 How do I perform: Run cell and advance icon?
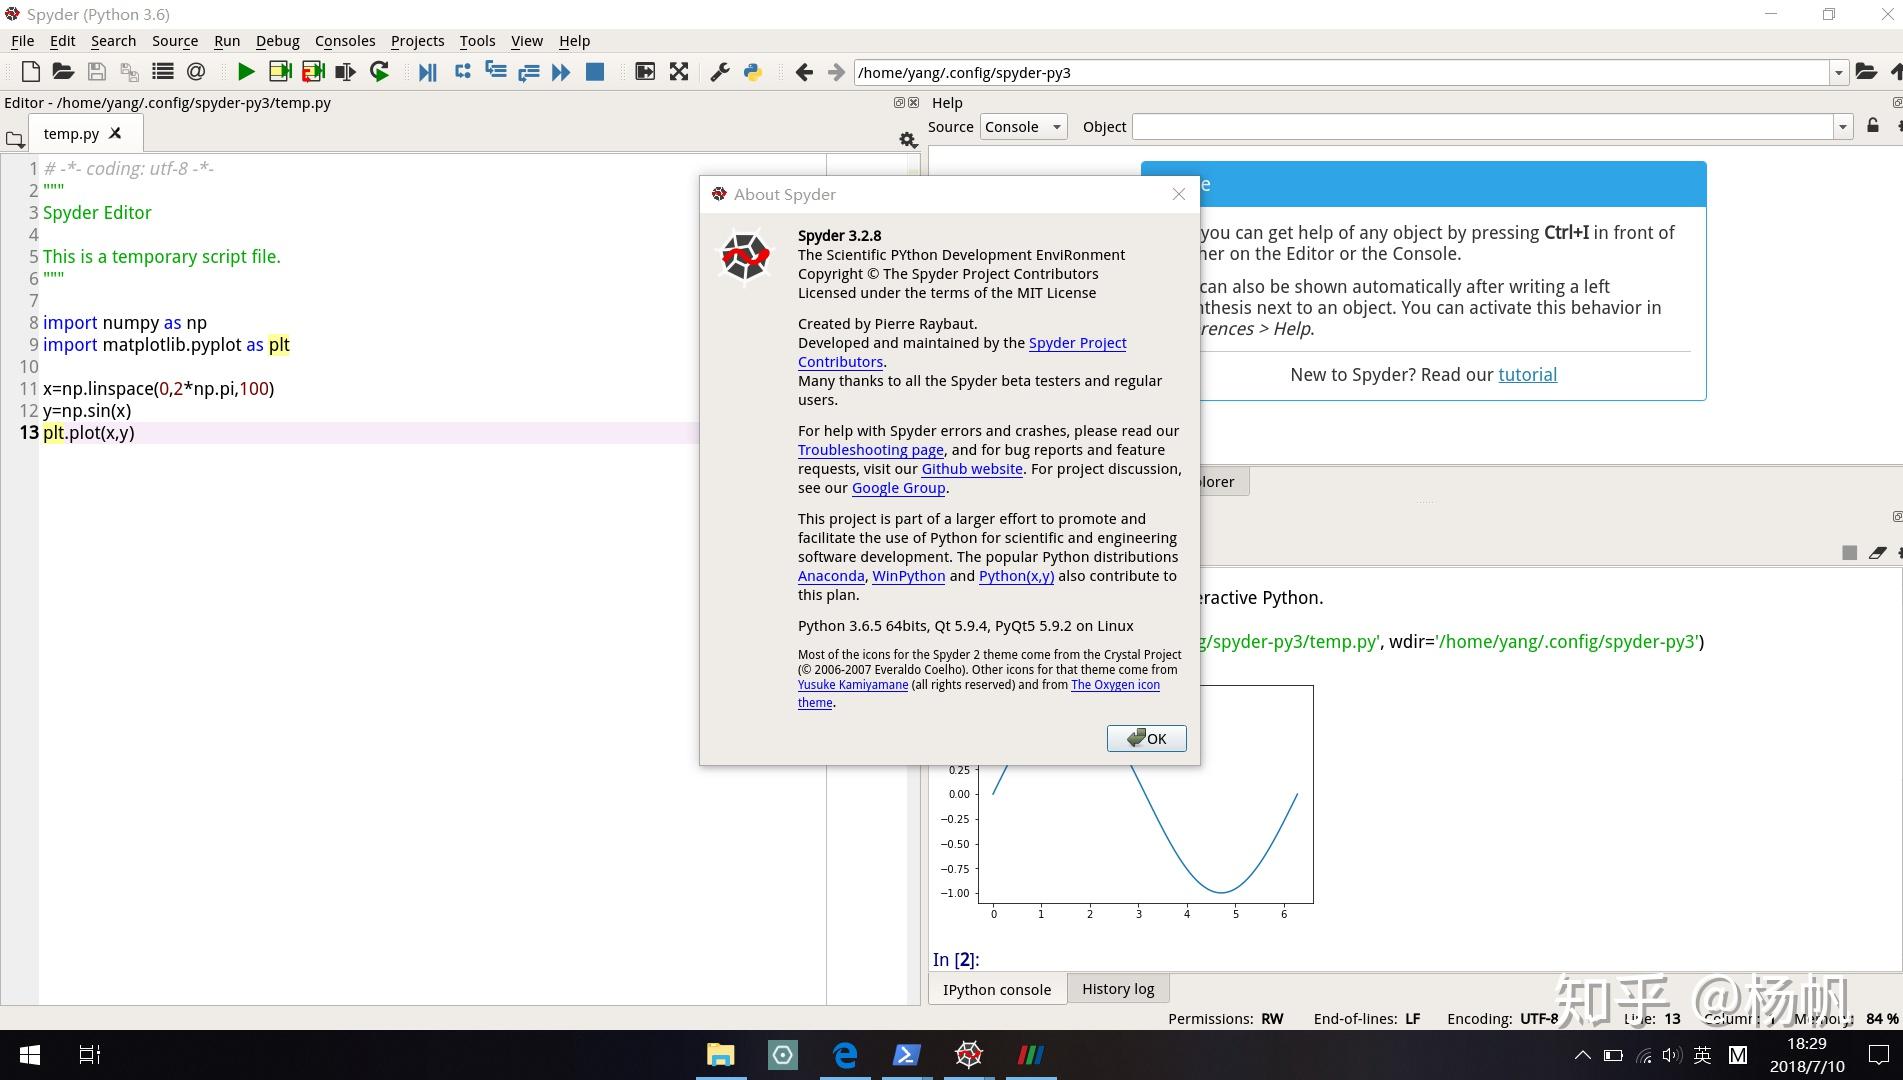(x=313, y=72)
